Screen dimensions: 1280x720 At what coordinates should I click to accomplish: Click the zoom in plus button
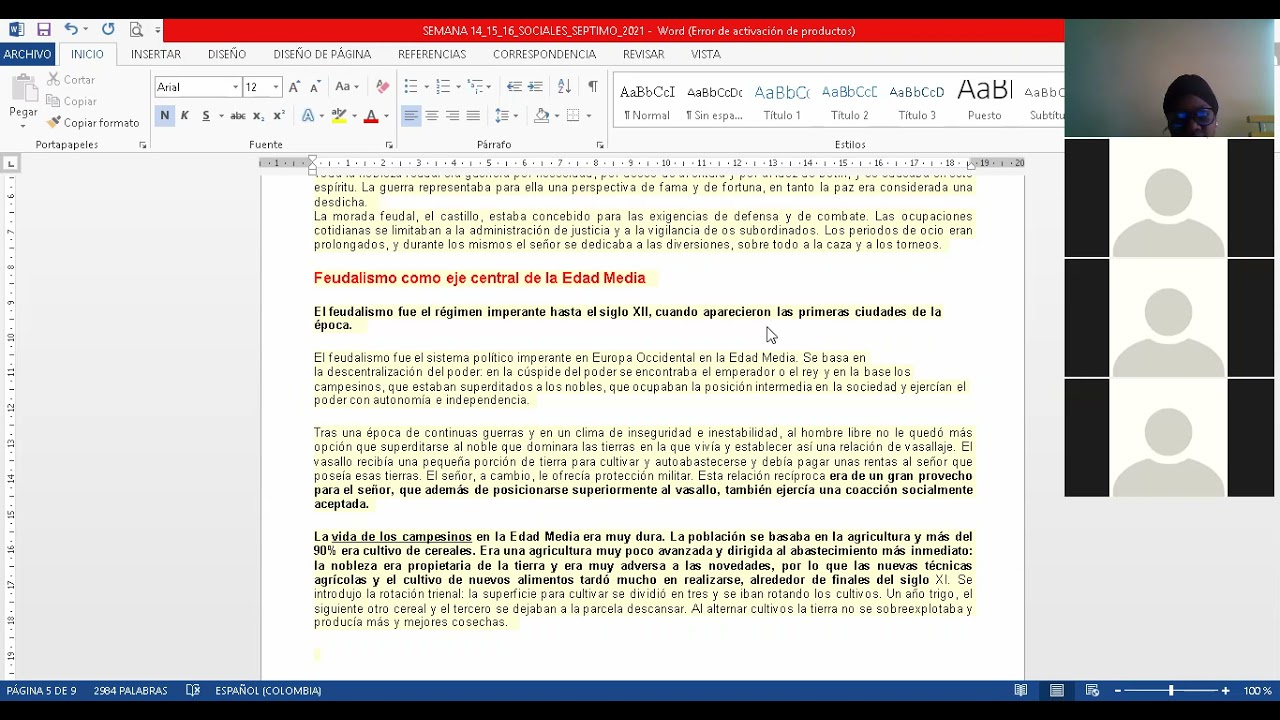tap(1225, 690)
